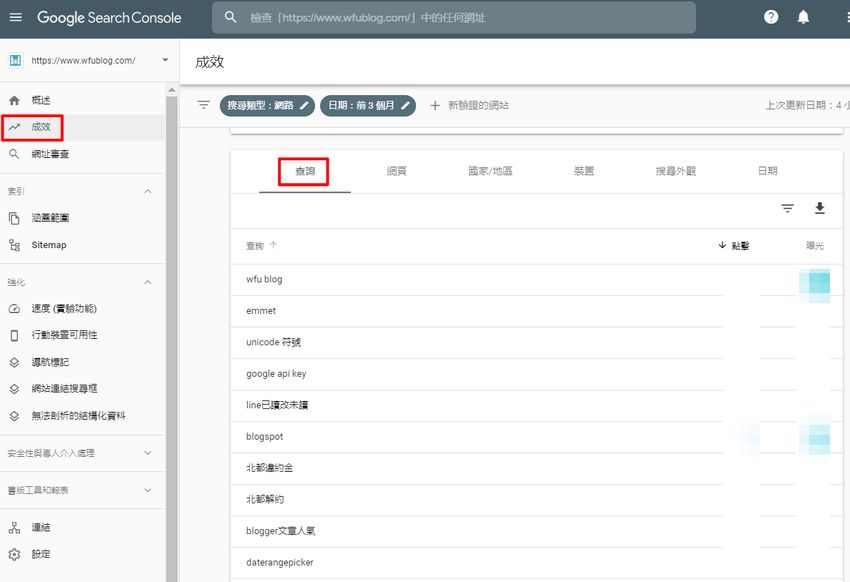Select the 查詢 tab
The image size is (850, 582).
tap(305, 171)
